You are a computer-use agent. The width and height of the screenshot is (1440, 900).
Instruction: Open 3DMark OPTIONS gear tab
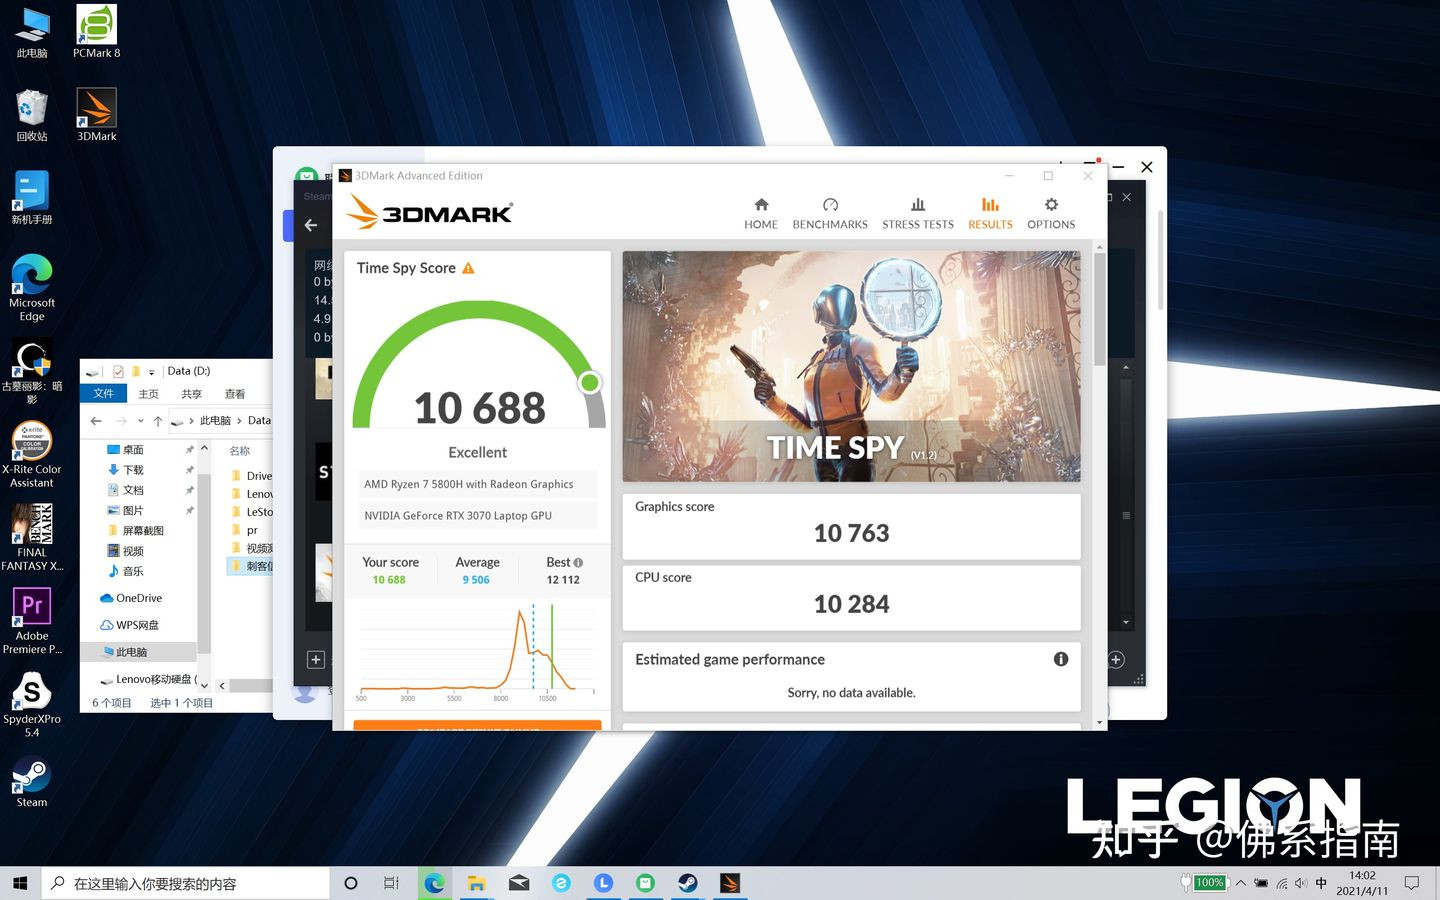coord(1051,213)
